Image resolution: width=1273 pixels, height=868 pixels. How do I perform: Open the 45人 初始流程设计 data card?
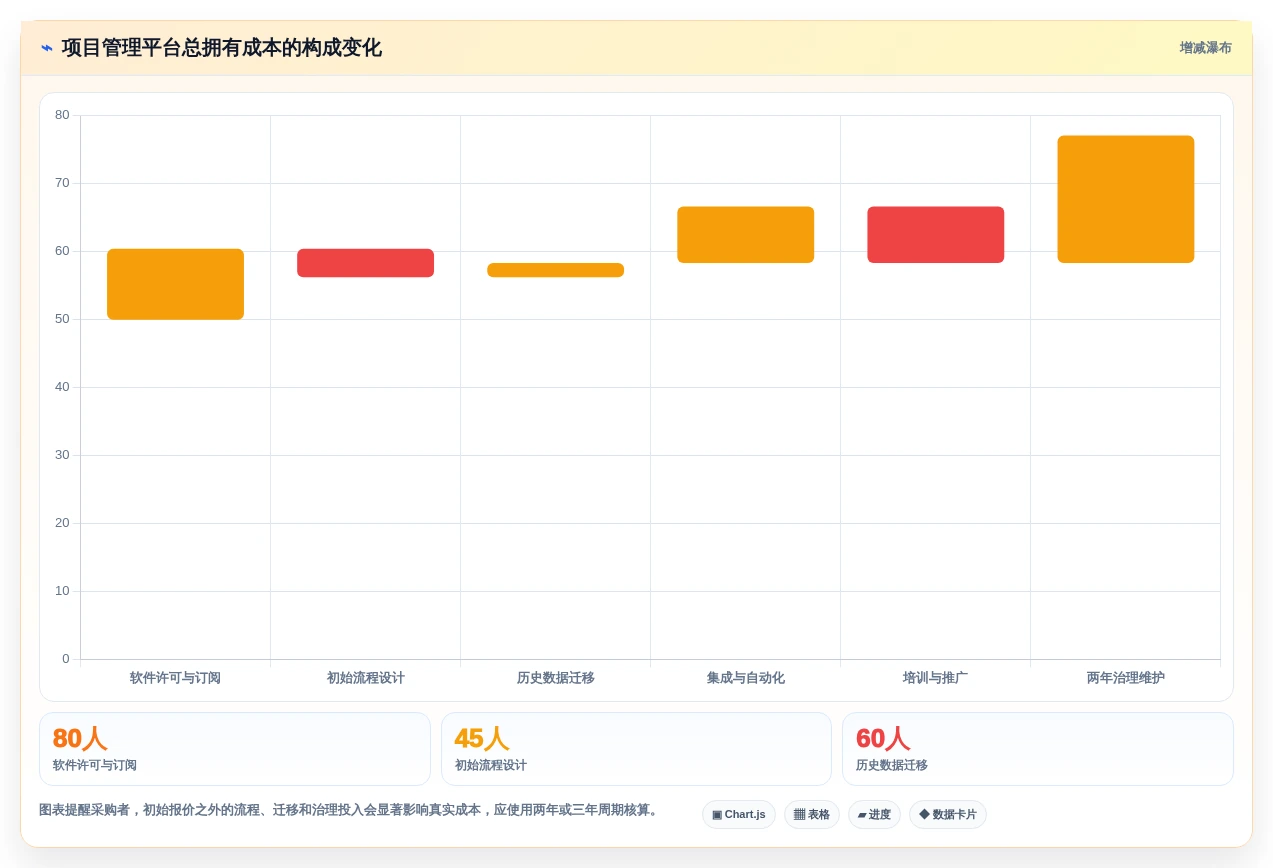point(636,749)
